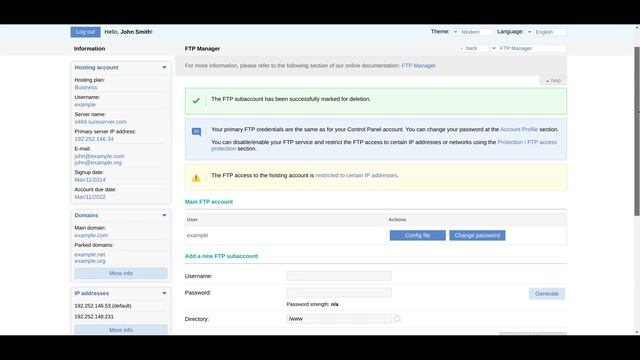Focus the Username input field
The width and height of the screenshot is (640, 360).
[x=339, y=276]
